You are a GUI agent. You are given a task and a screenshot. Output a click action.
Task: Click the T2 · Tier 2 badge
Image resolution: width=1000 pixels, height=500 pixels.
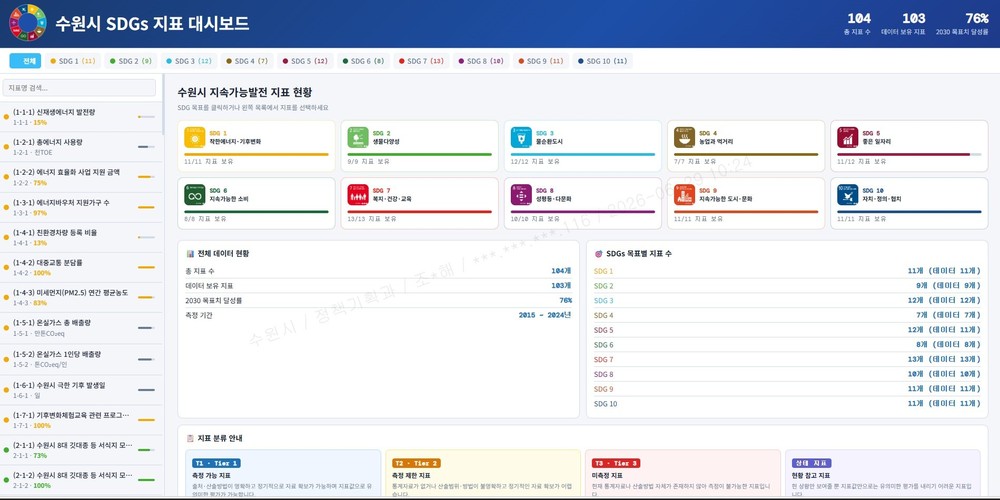click(x=416, y=463)
